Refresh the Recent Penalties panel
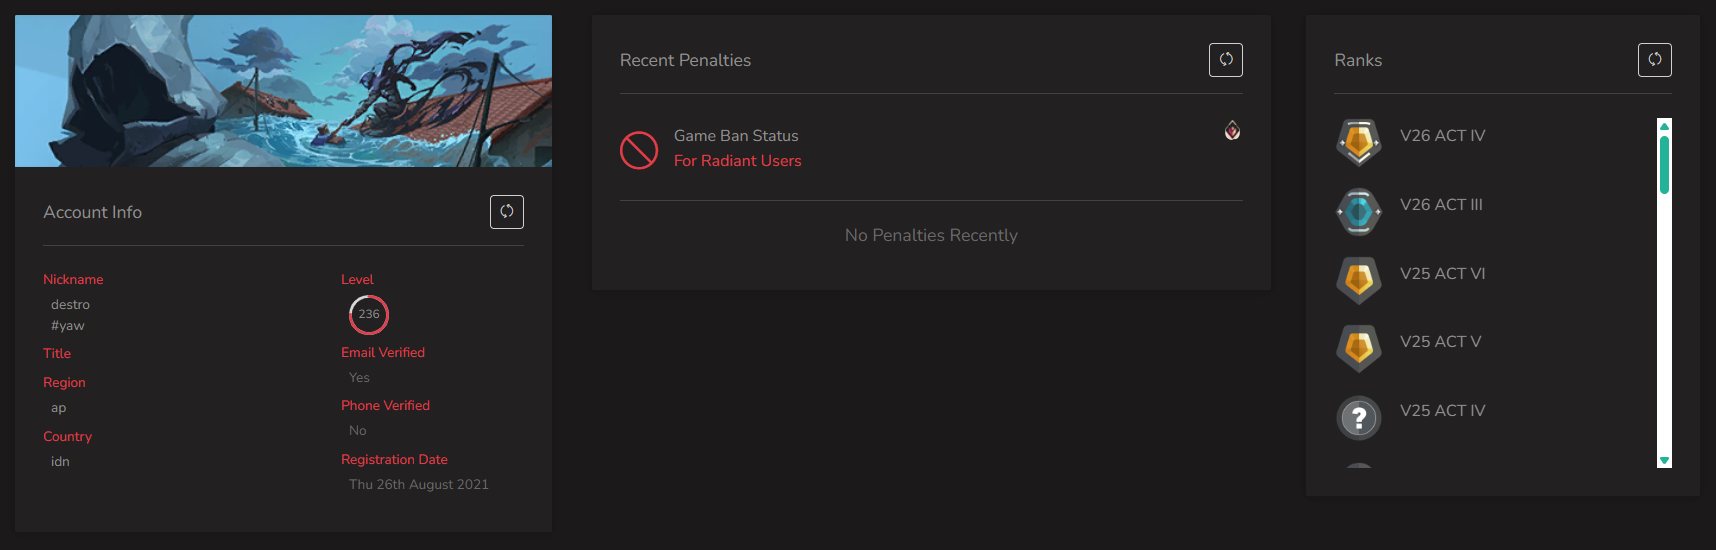The width and height of the screenshot is (1716, 550). 1226,60
